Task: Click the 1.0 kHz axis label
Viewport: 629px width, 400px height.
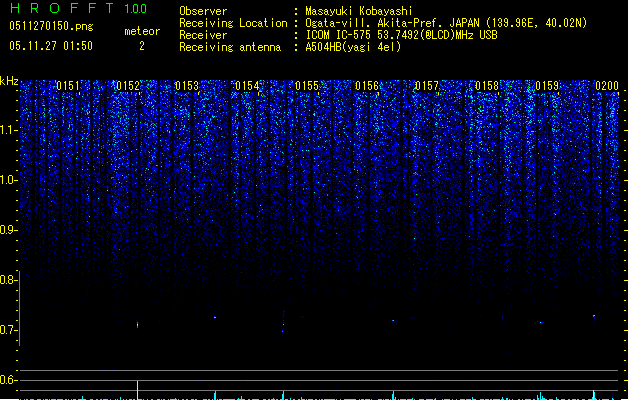Action: 8,180
